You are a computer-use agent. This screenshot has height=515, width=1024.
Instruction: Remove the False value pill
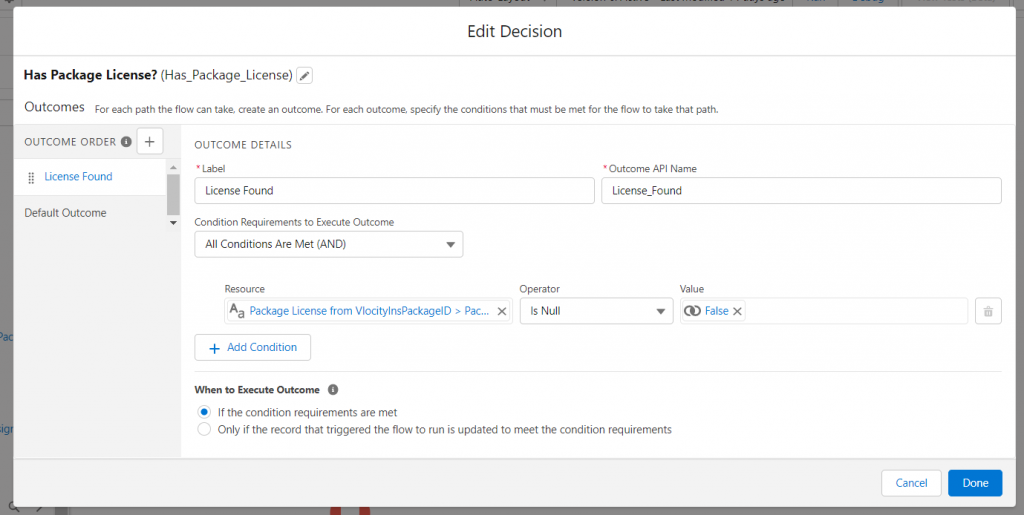point(737,311)
